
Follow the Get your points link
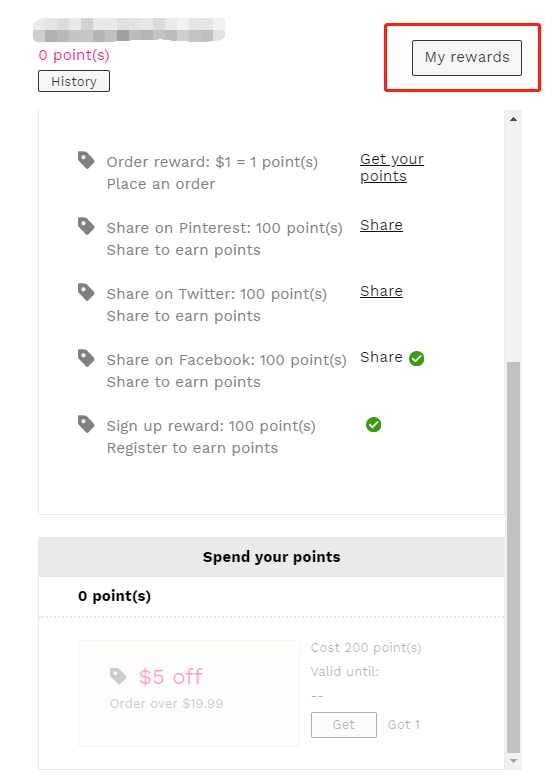pos(392,167)
